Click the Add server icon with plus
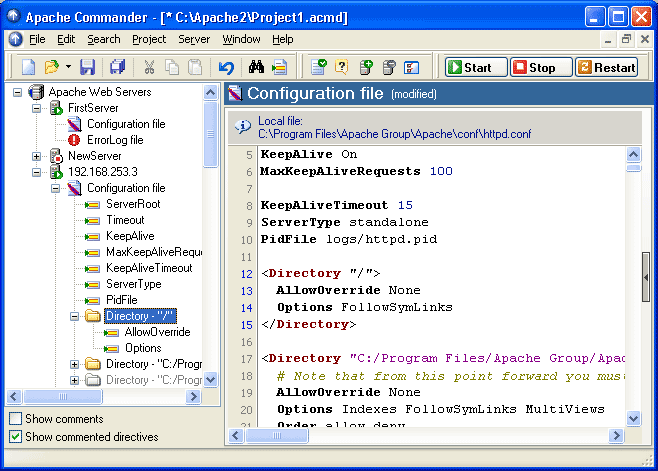 [x=366, y=67]
